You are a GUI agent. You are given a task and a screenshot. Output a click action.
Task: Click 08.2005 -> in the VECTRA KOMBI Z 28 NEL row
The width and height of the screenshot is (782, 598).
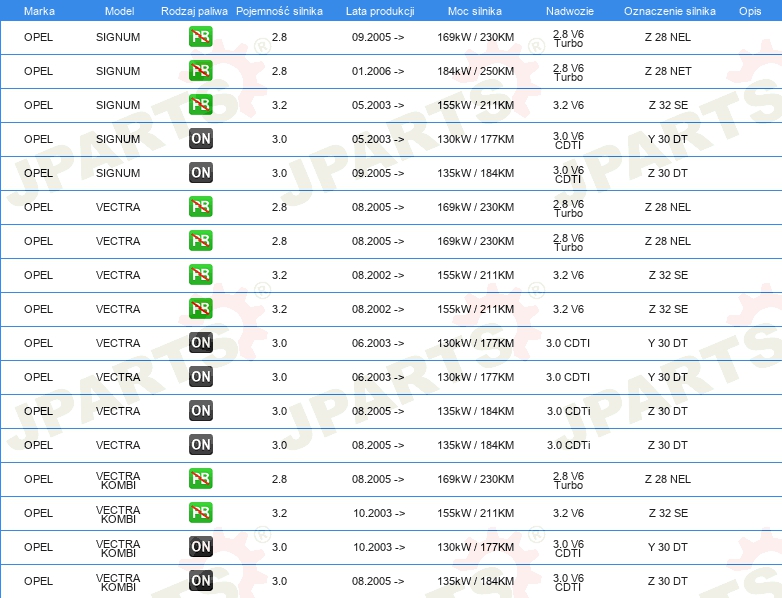click(378, 479)
